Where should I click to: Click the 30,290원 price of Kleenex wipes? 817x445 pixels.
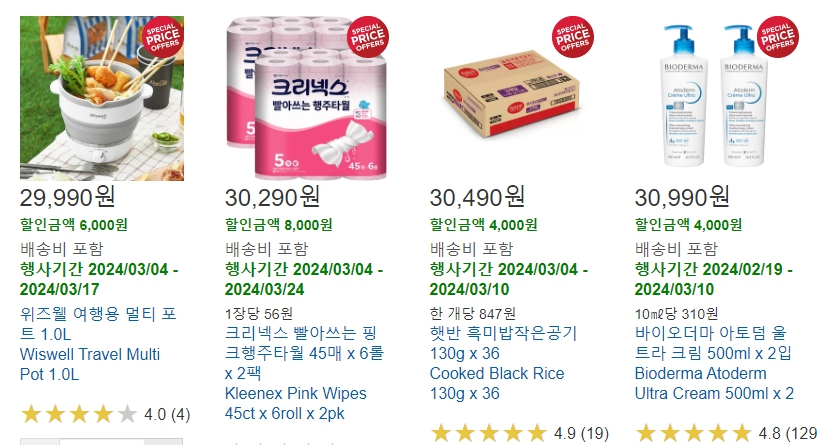pos(273,197)
